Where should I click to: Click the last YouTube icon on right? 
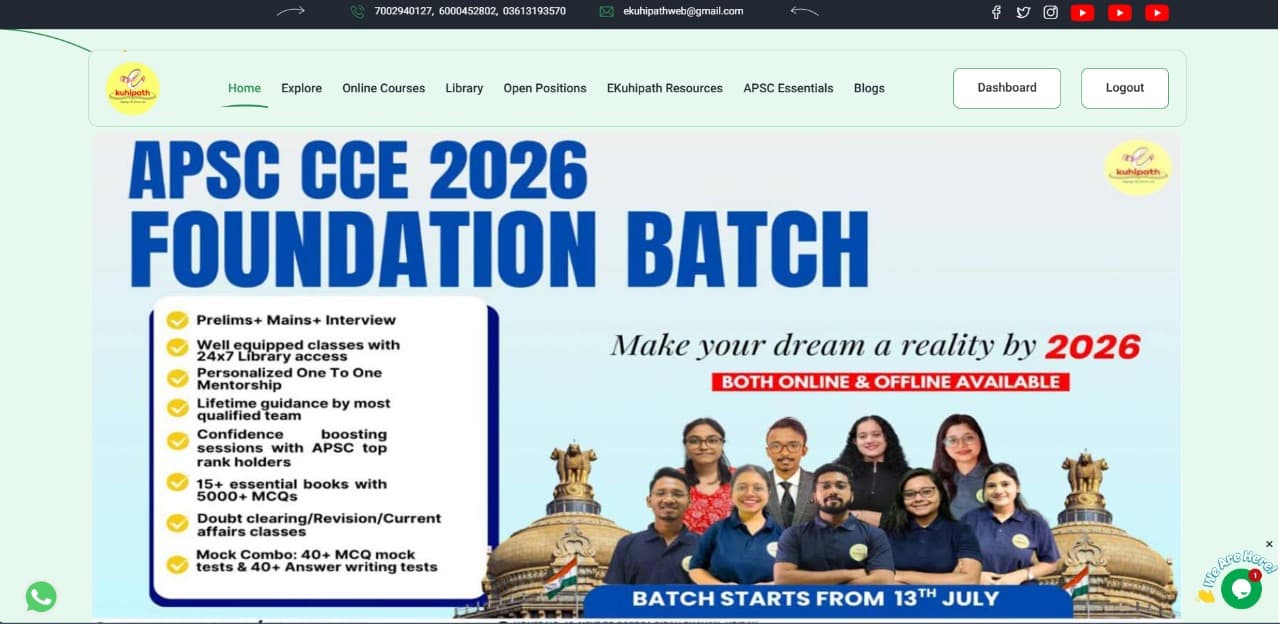click(x=1157, y=13)
